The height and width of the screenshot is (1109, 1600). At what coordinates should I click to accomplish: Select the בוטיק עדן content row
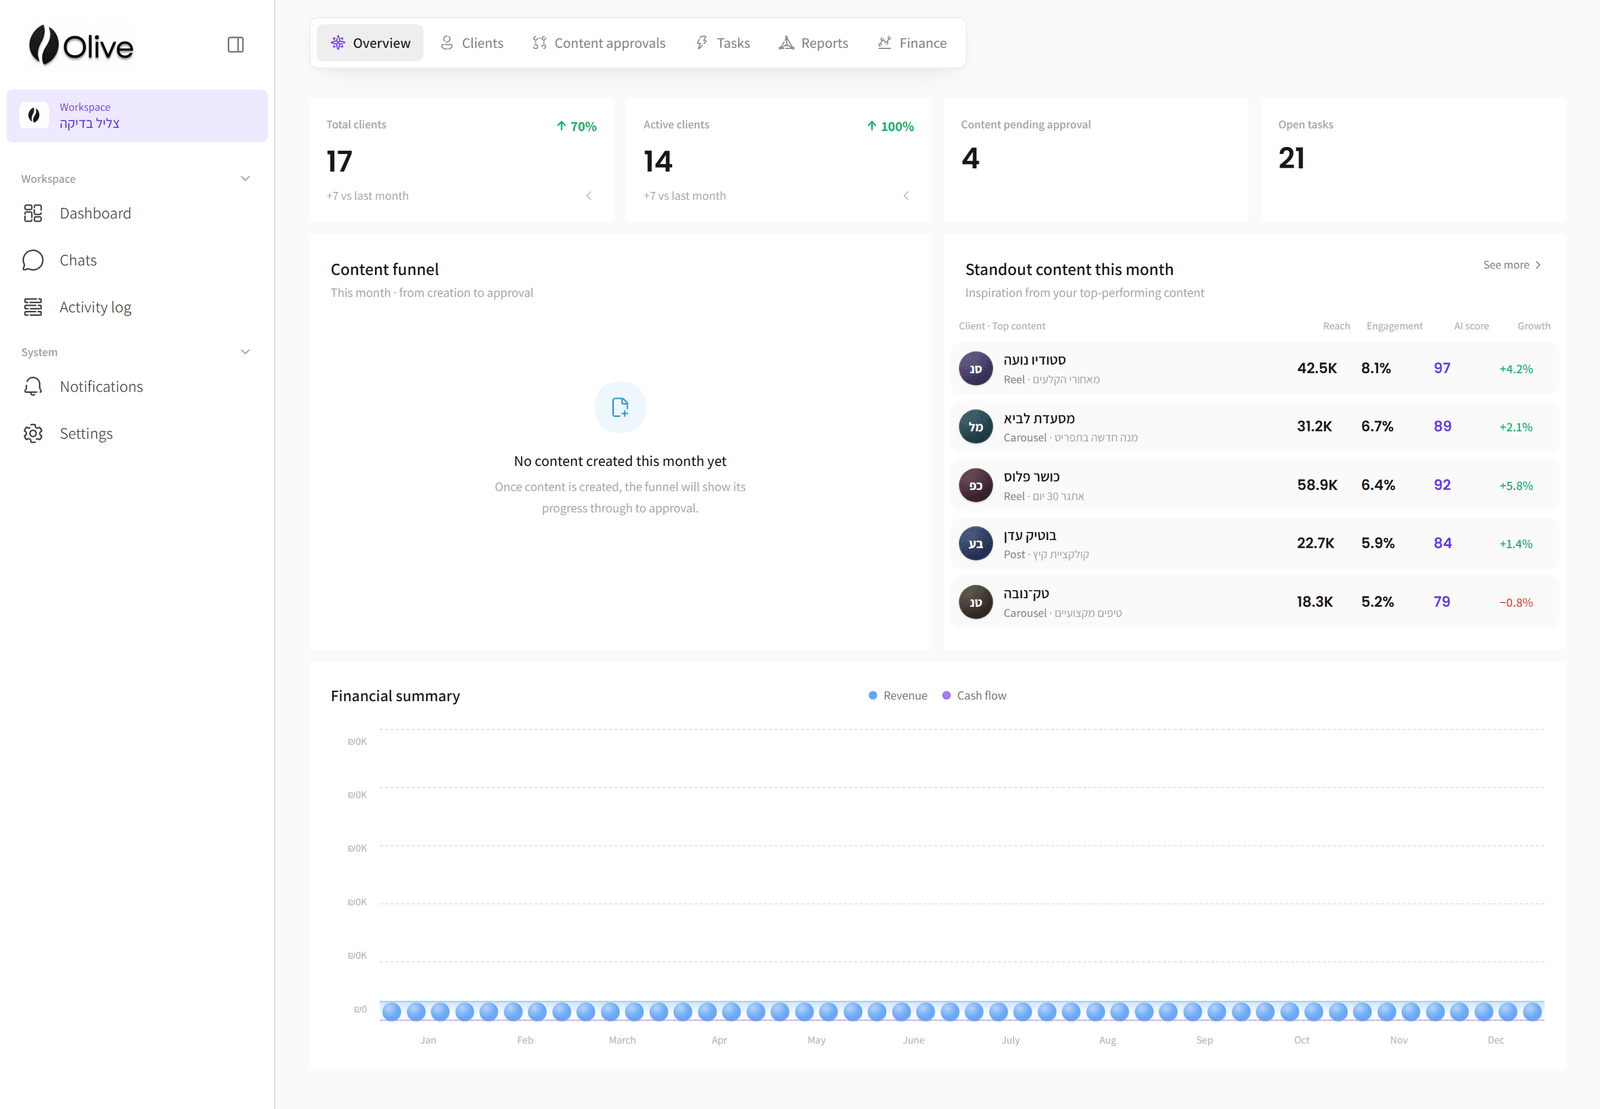click(1254, 544)
